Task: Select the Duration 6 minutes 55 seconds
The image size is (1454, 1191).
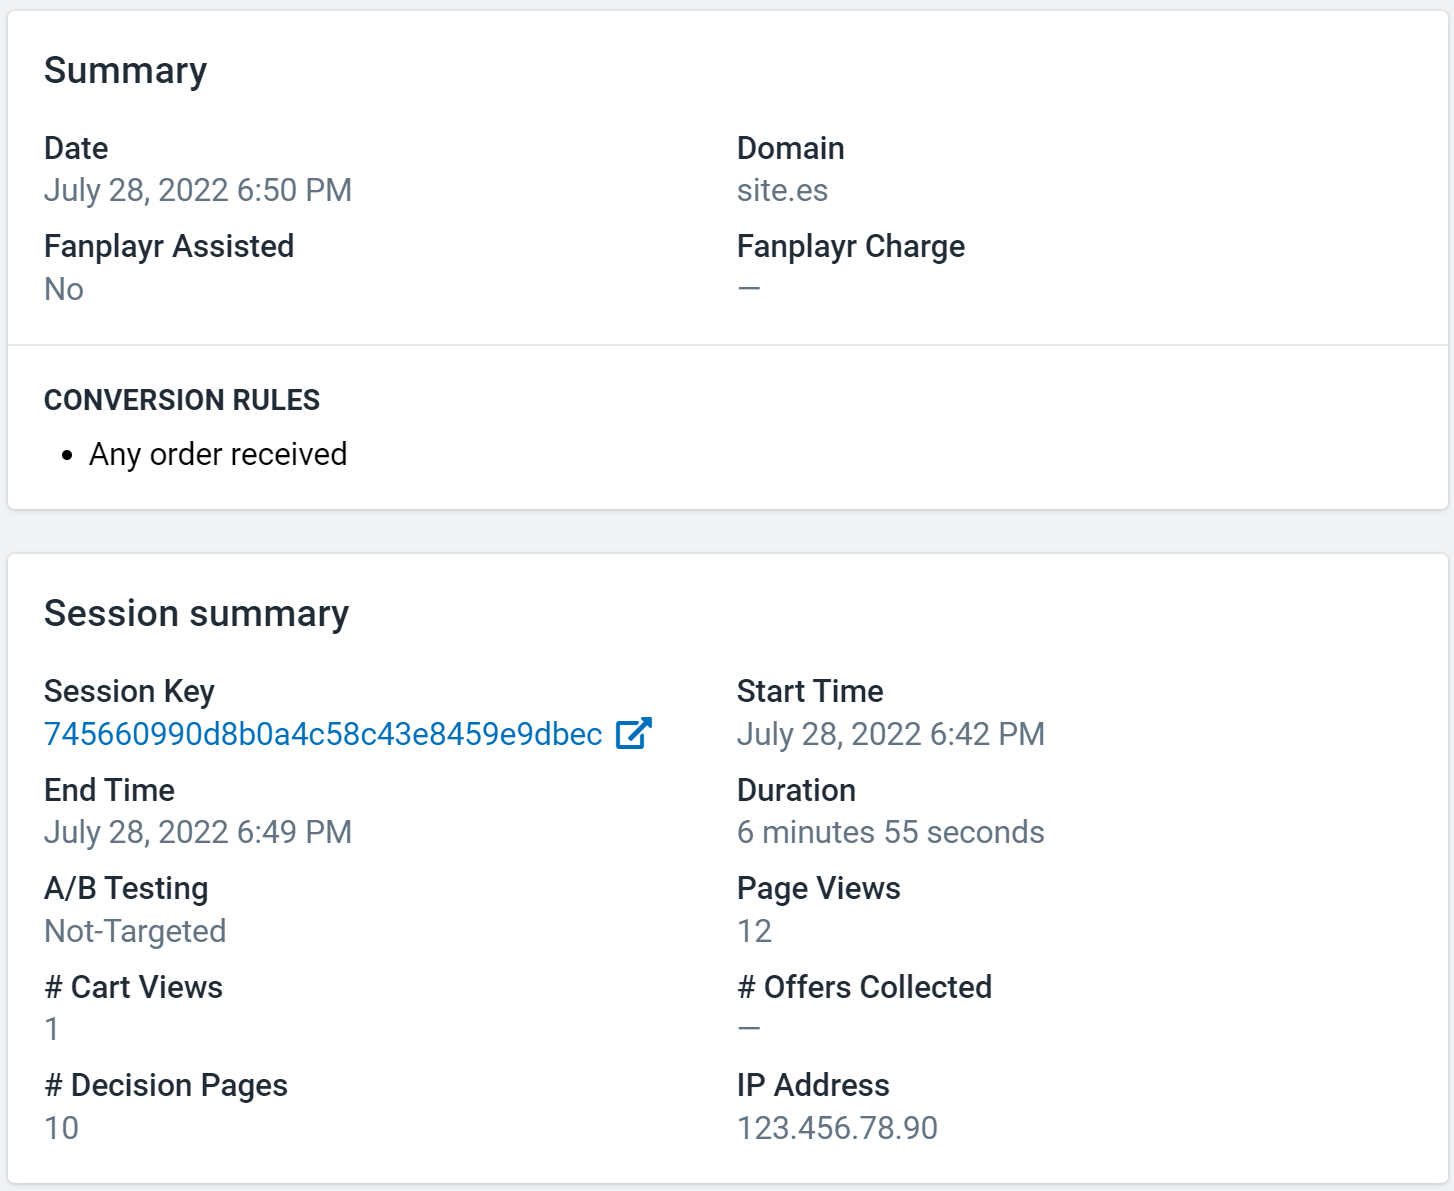Action: [x=890, y=832]
